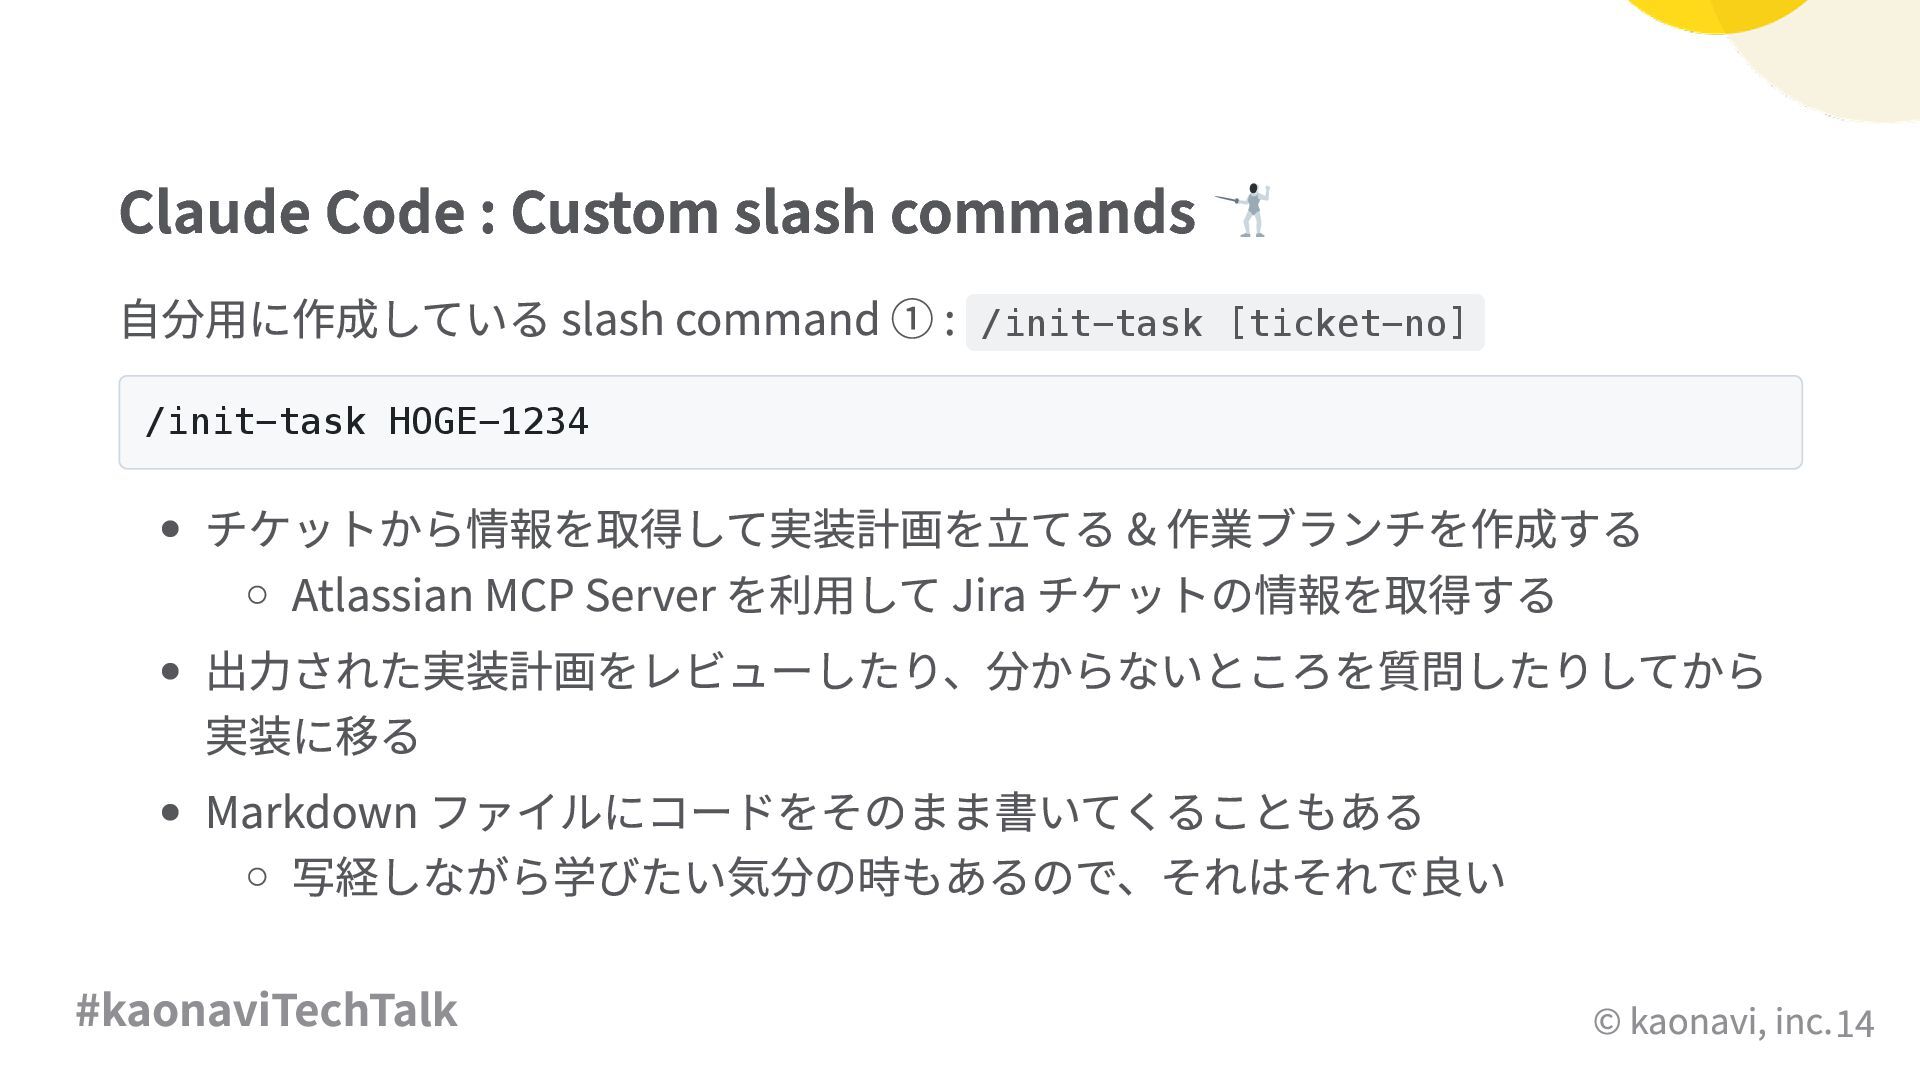Screen dimensions: 1920x1080
Task: Click the #kaonaviTechTalk hashtag
Action: [x=266, y=1010]
